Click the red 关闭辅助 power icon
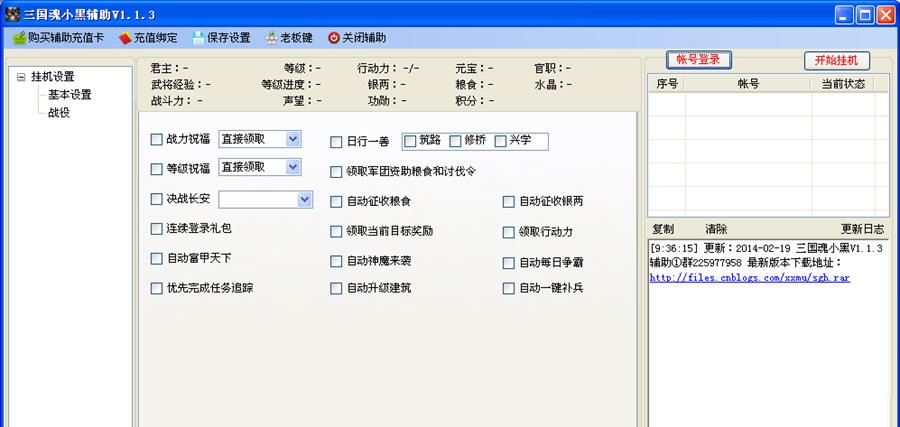 click(334, 38)
